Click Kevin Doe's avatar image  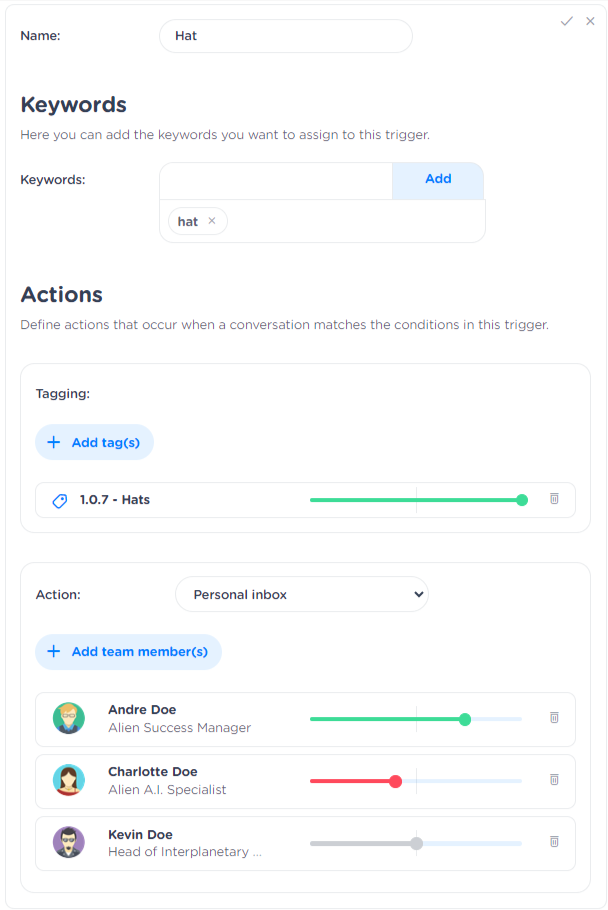(x=69, y=843)
